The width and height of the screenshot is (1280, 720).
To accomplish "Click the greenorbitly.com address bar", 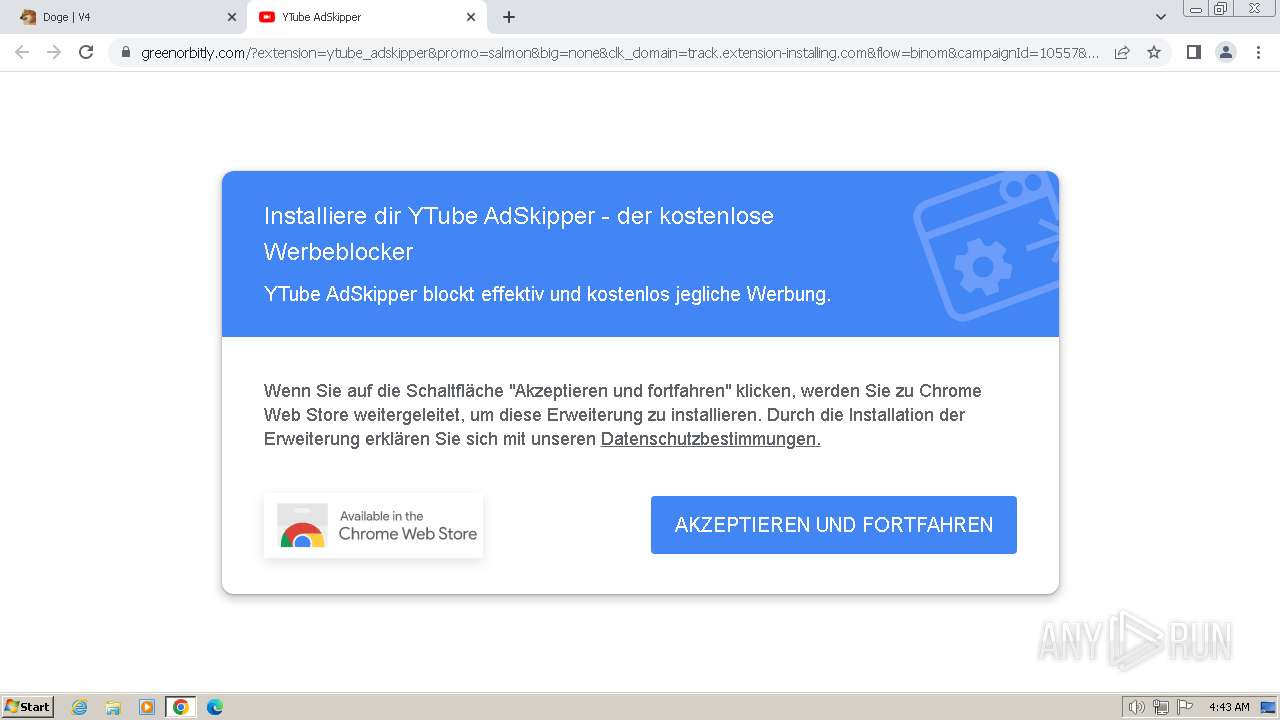I will [x=620, y=53].
